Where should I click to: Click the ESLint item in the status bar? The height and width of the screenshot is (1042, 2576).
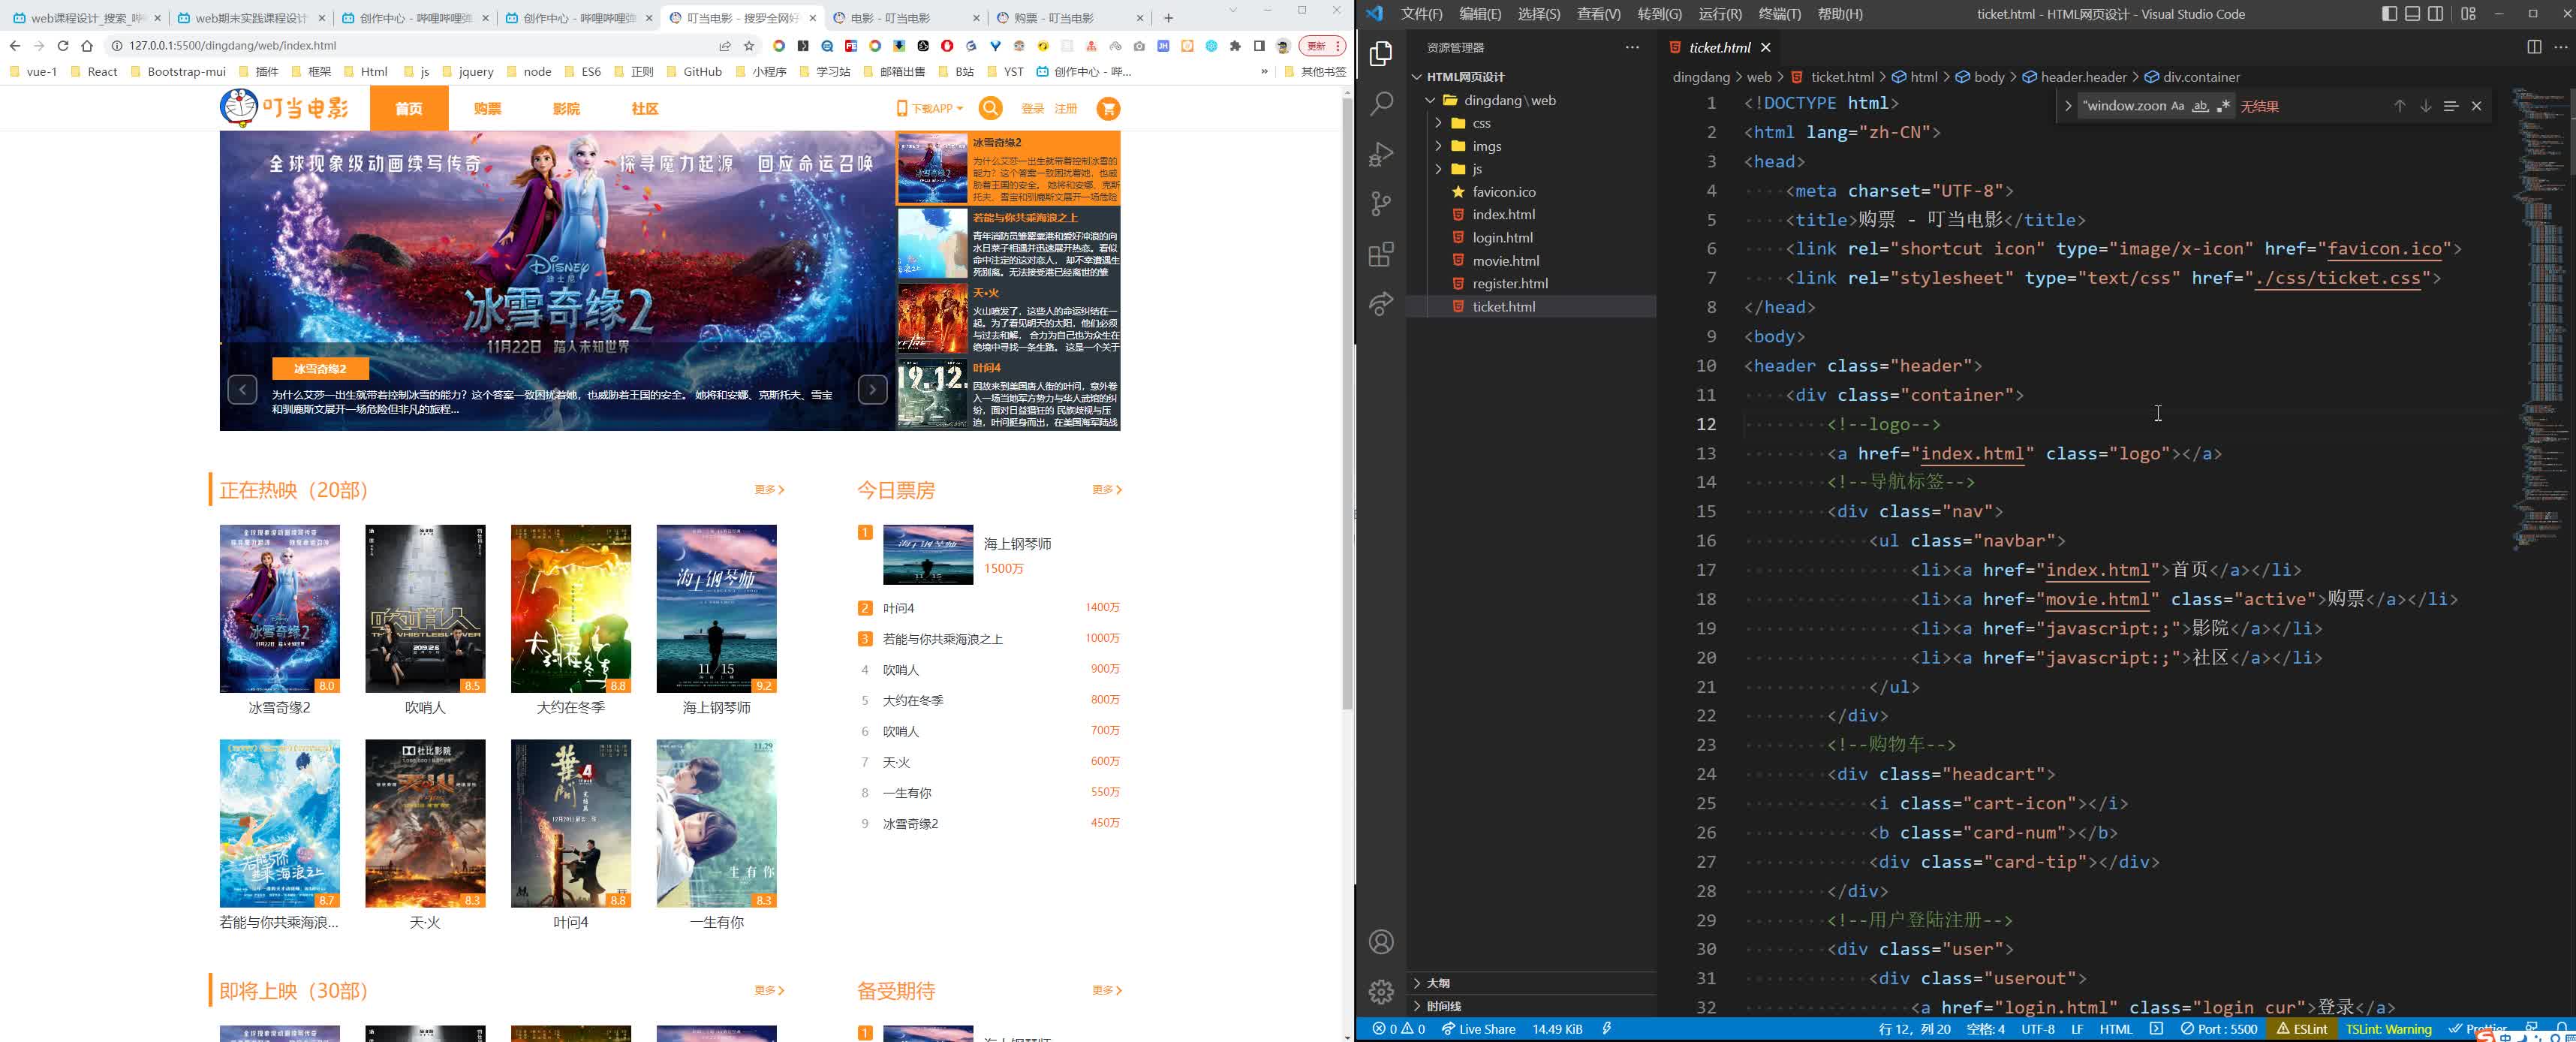click(x=2302, y=1029)
